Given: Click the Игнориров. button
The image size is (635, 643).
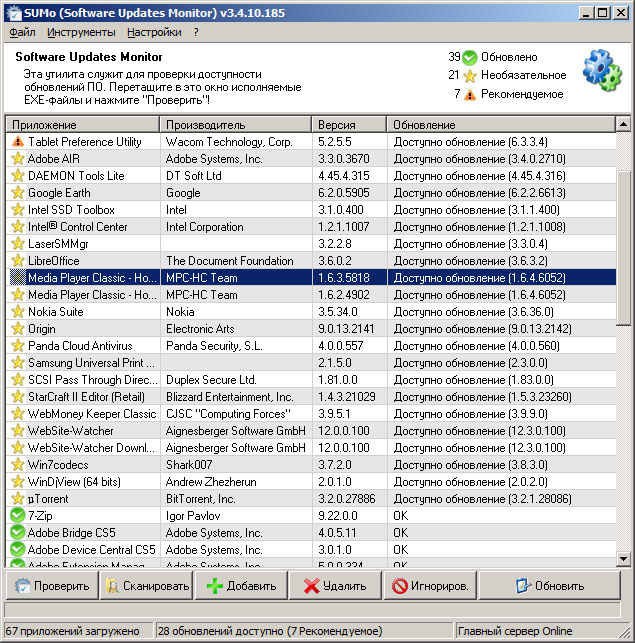Looking at the screenshot, I should pos(430,586).
